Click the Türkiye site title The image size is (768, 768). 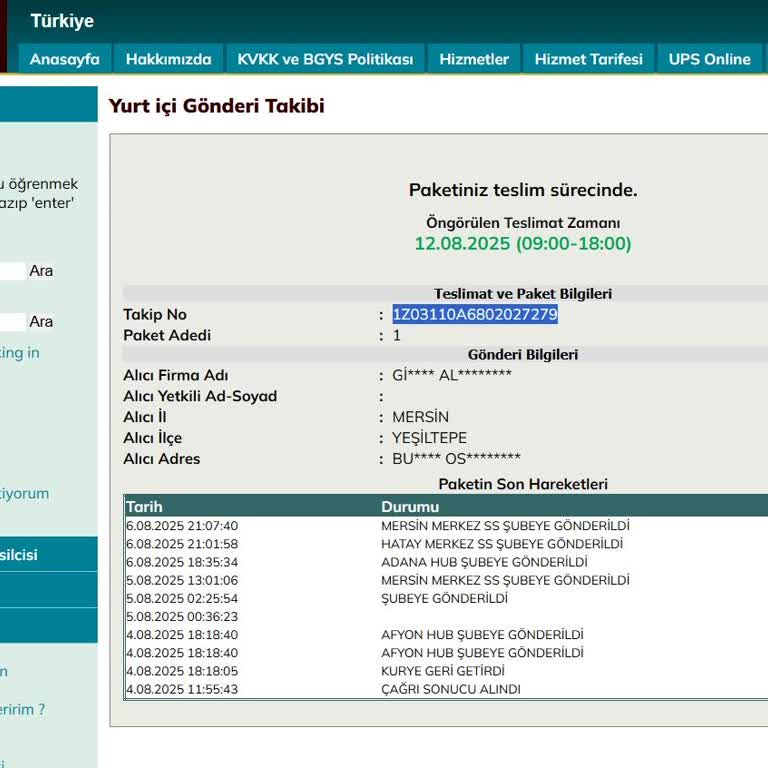tap(62, 21)
